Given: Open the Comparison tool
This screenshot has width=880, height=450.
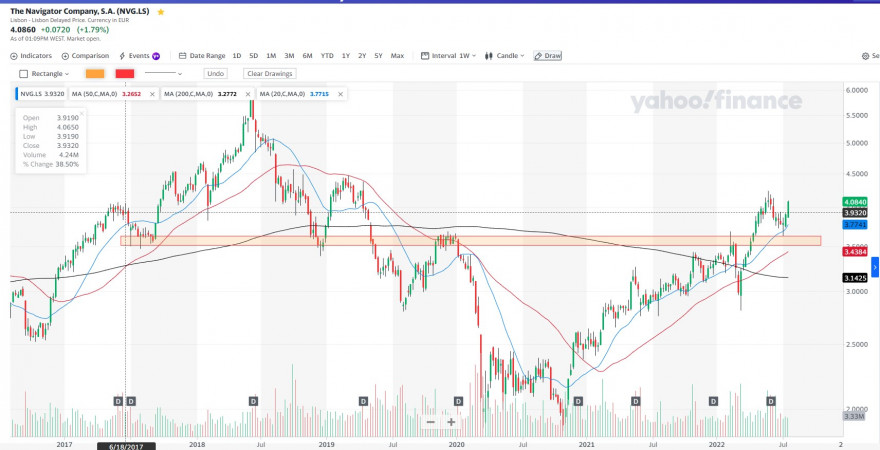Looking at the screenshot, I should (x=85, y=56).
